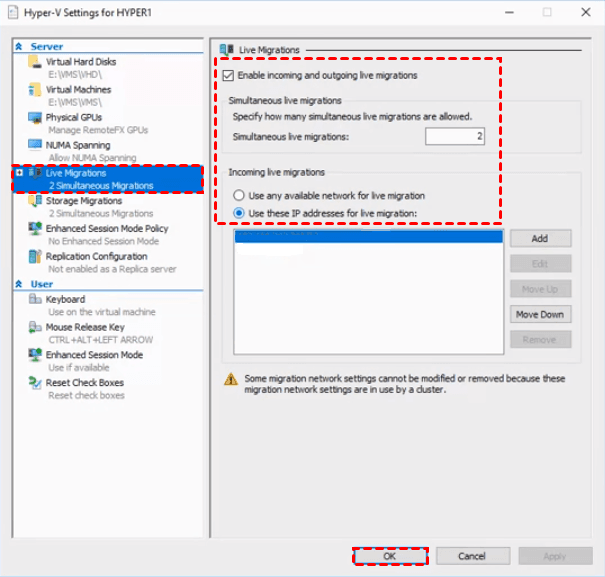Click the Cancel button
This screenshot has width=605, height=577.
click(x=473, y=556)
